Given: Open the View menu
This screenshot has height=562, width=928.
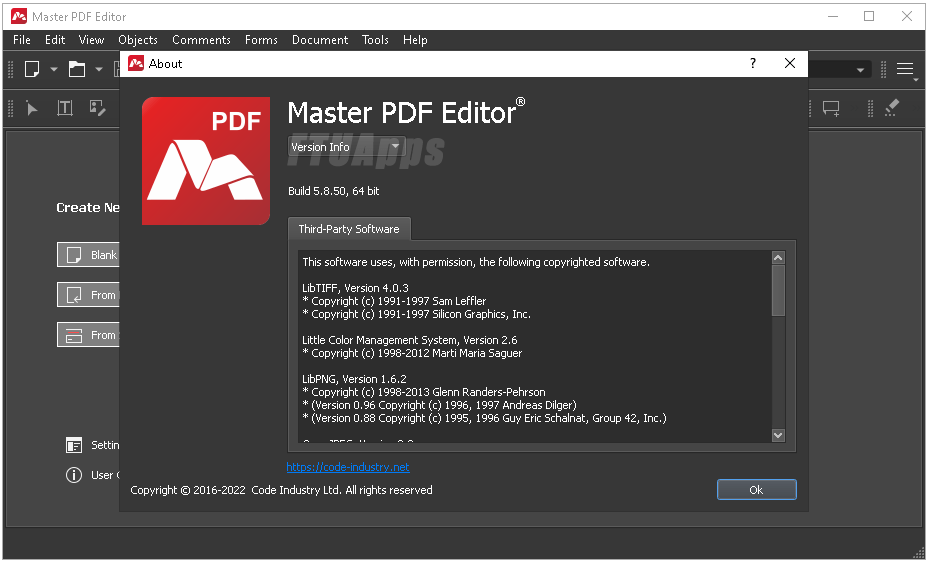Looking at the screenshot, I should pos(91,40).
